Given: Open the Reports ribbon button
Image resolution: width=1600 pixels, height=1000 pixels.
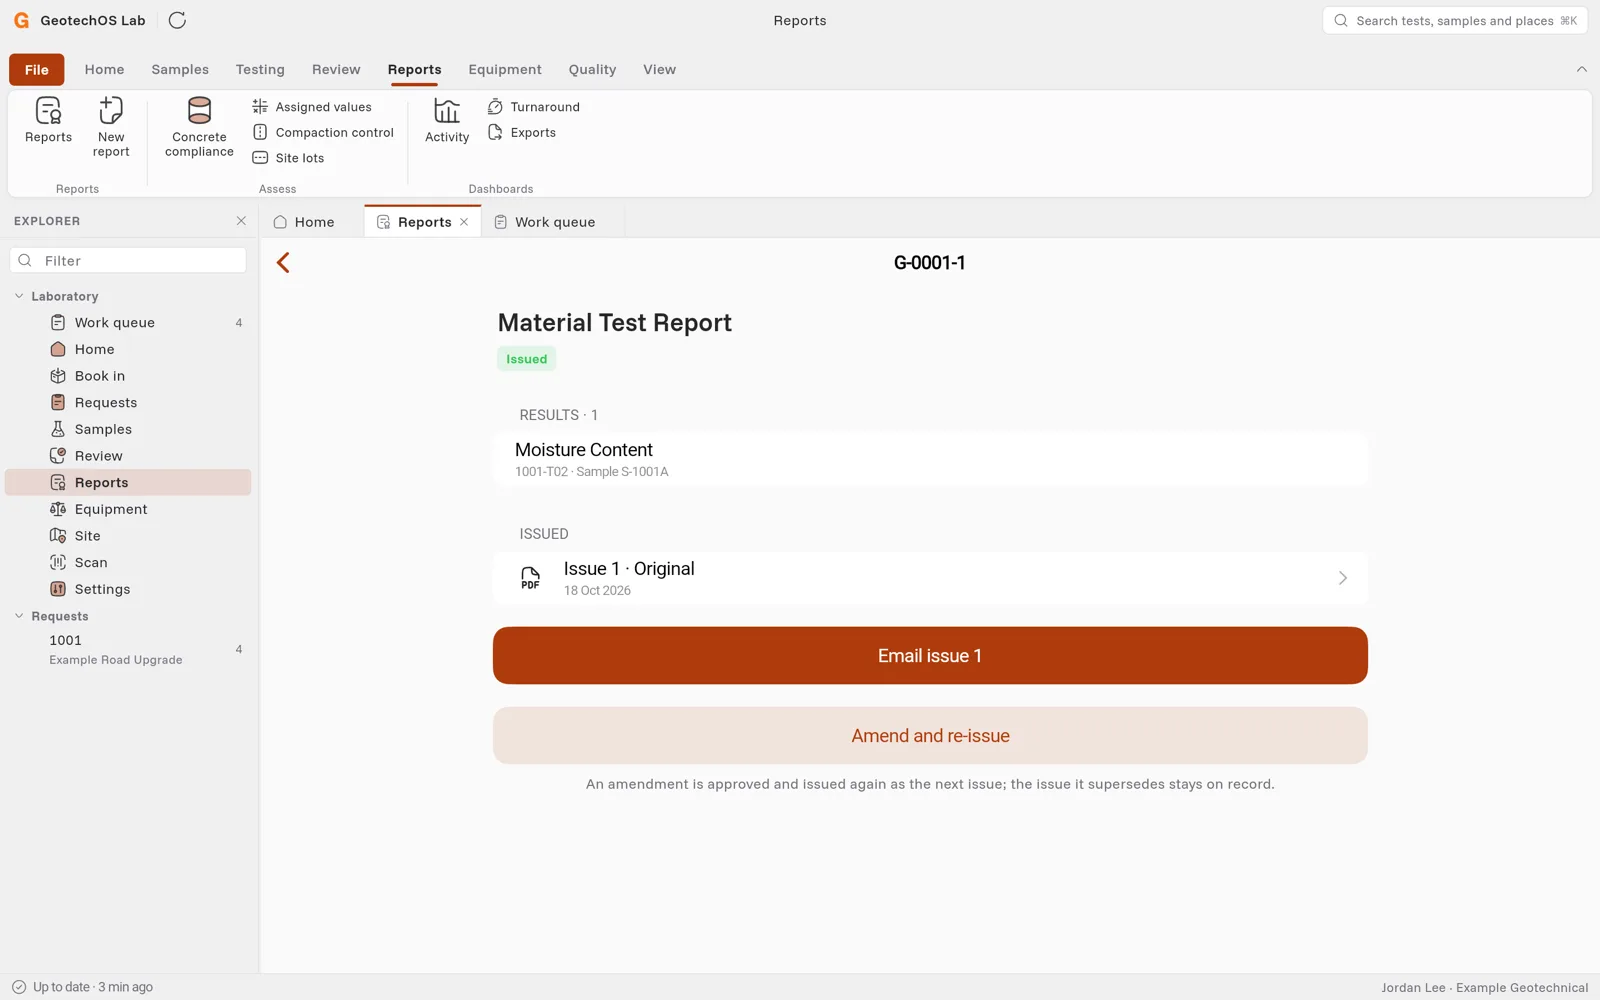Looking at the screenshot, I should pos(48,121).
